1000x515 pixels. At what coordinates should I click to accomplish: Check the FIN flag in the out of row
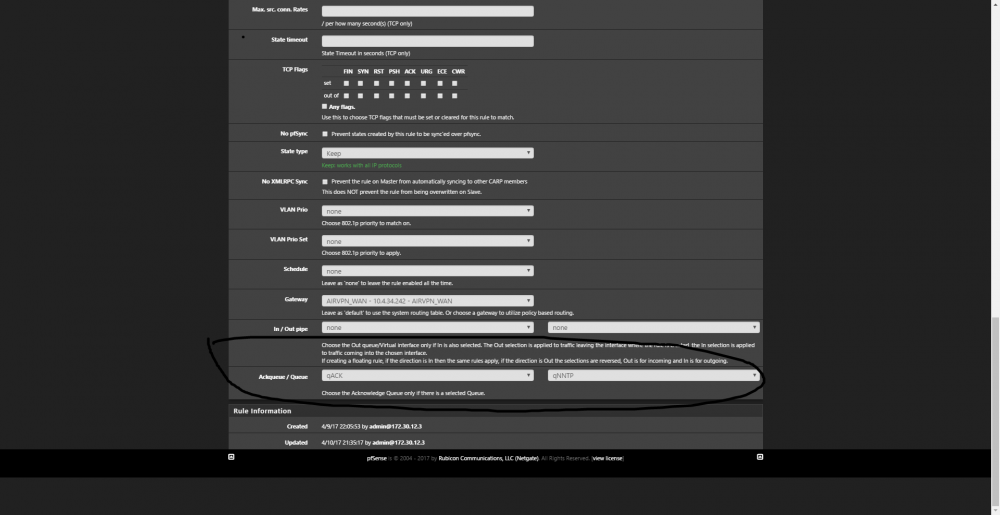click(346, 96)
